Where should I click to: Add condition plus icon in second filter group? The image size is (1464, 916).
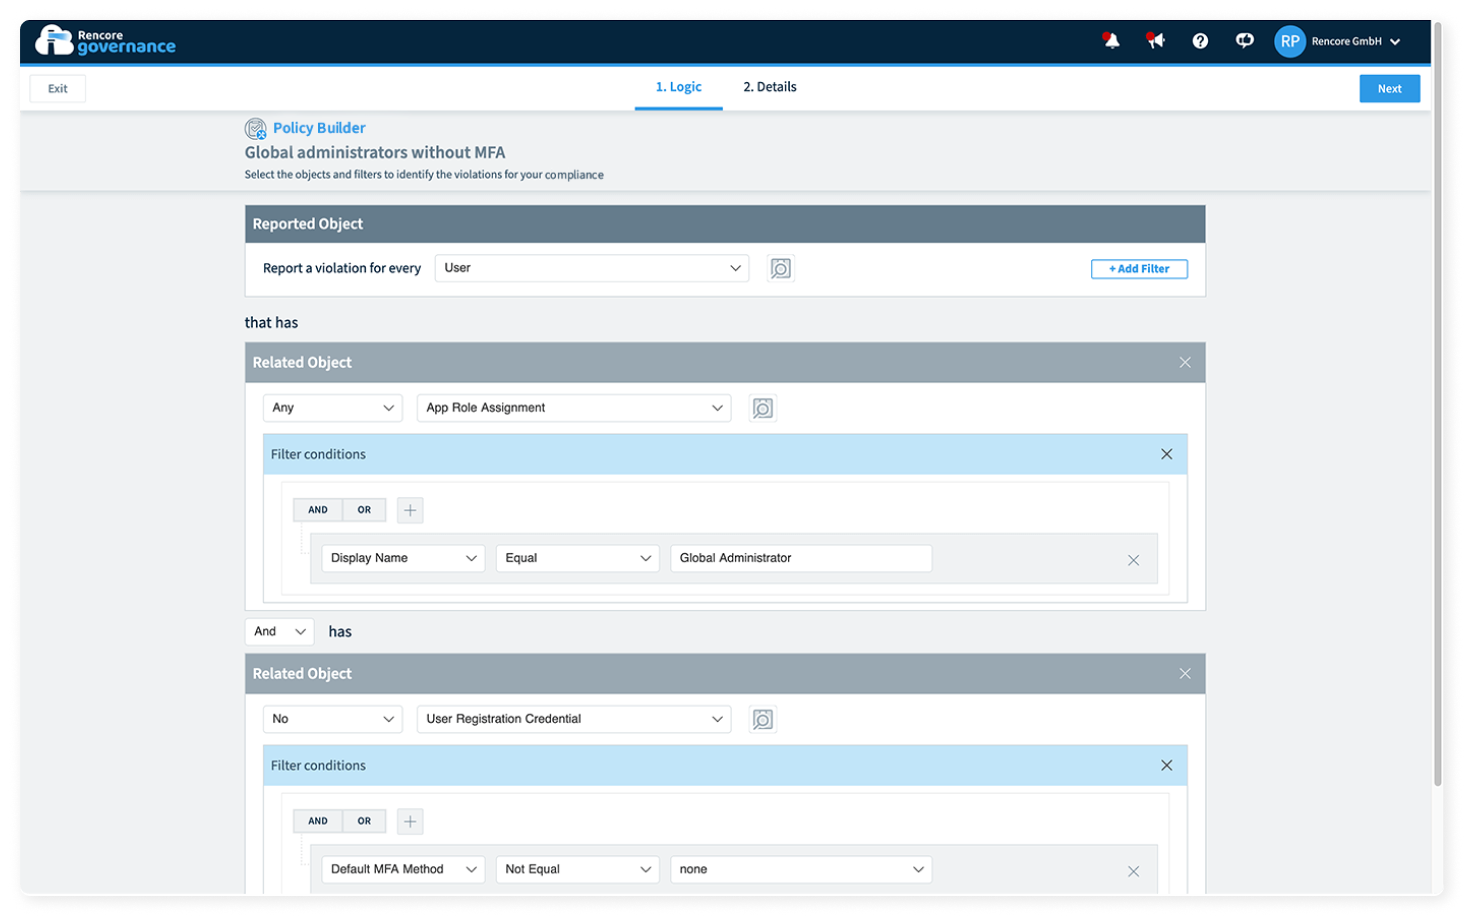pos(410,821)
